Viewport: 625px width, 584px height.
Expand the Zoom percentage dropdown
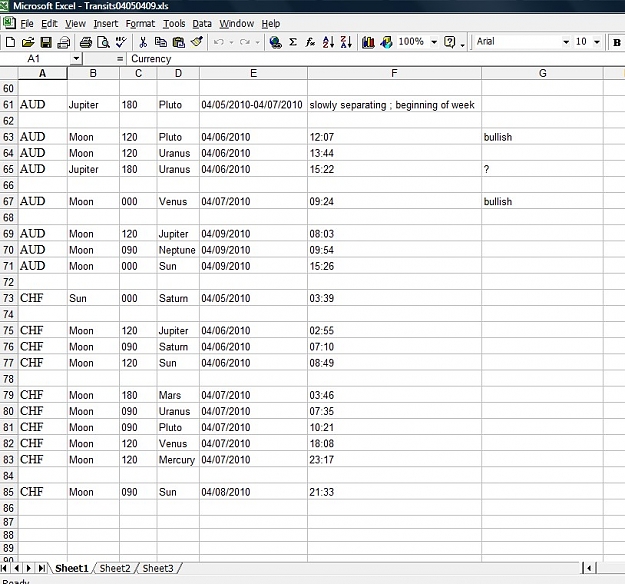pyautogui.click(x=434, y=42)
